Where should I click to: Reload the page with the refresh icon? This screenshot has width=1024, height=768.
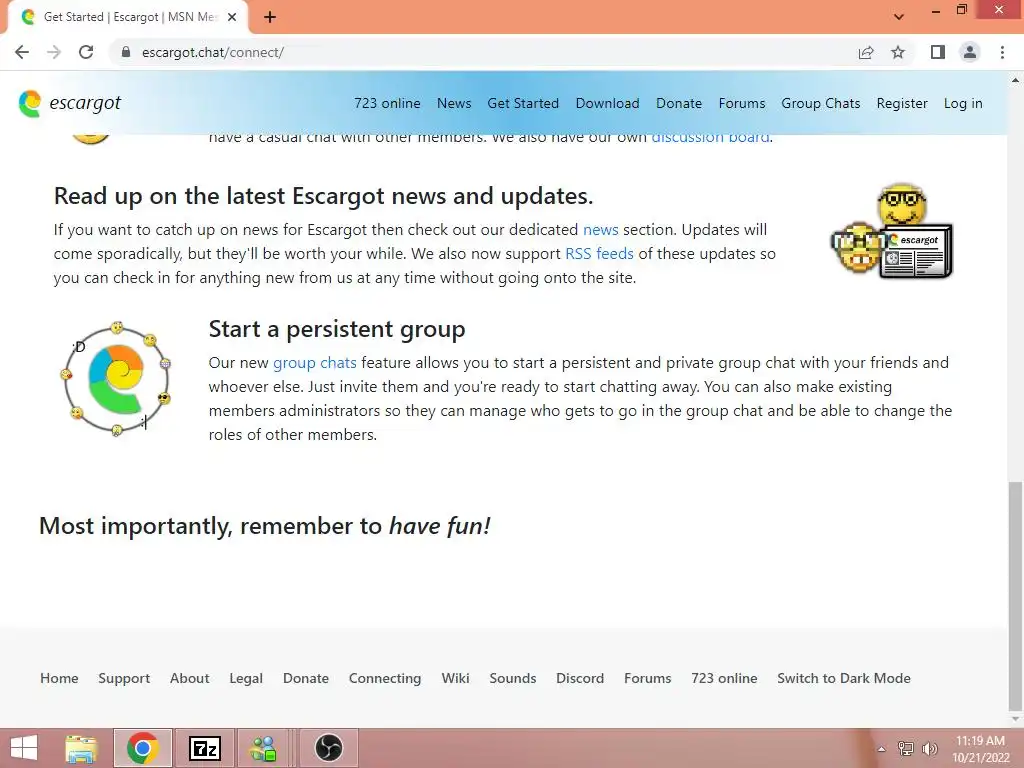(x=86, y=52)
